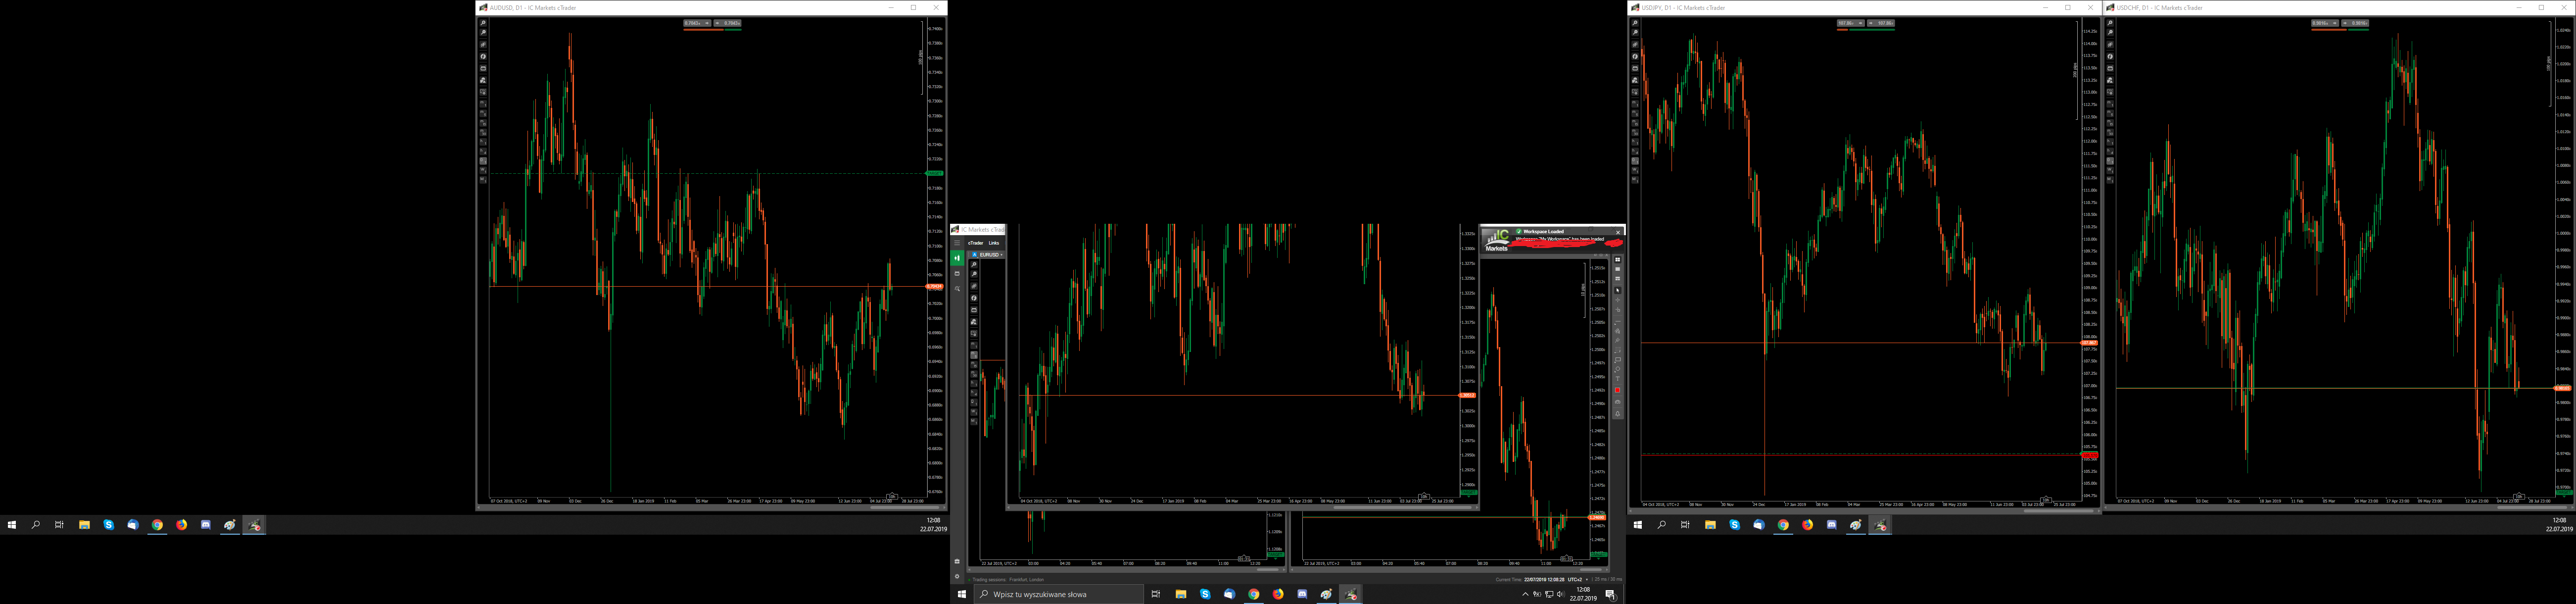Image resolution: width=2576 pixels, height=604 pixels.
Task: Zoom in on the AUDUSD chart window
Action: pos(484,23)
